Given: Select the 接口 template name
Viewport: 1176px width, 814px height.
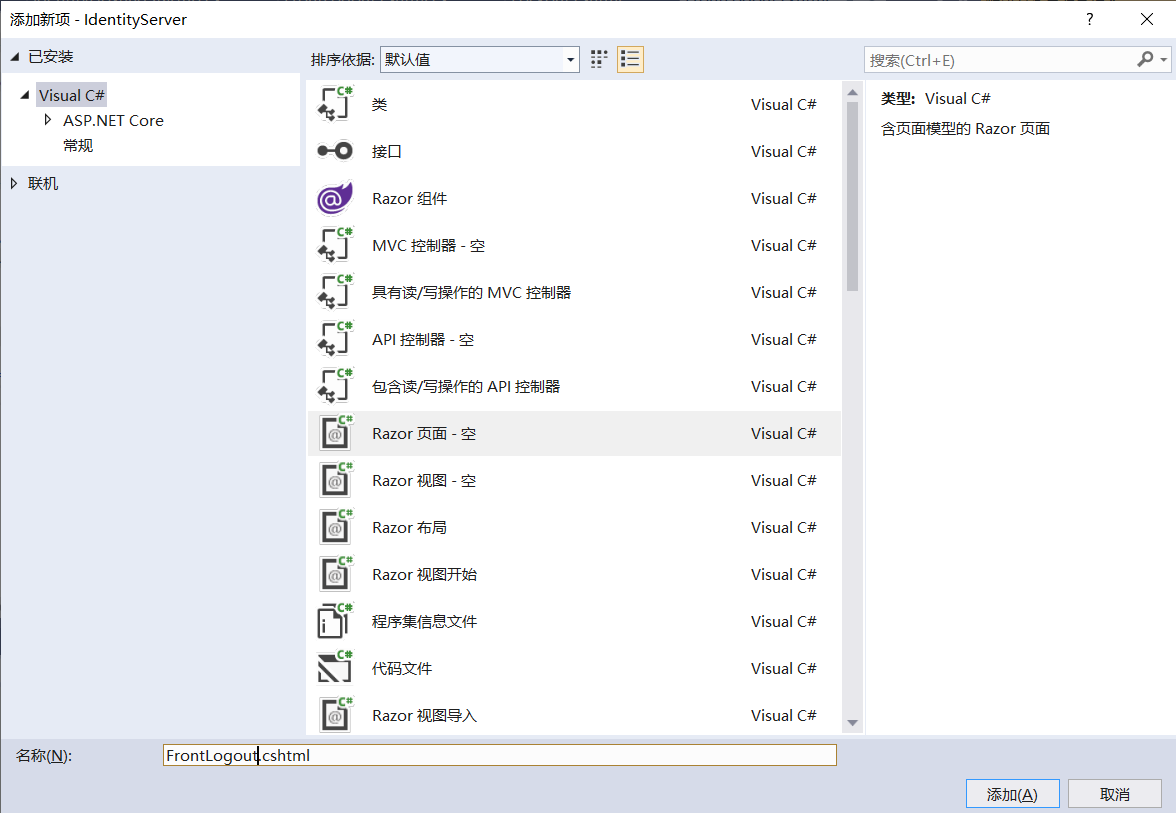Looking at the screenshot, I should 387,152.
